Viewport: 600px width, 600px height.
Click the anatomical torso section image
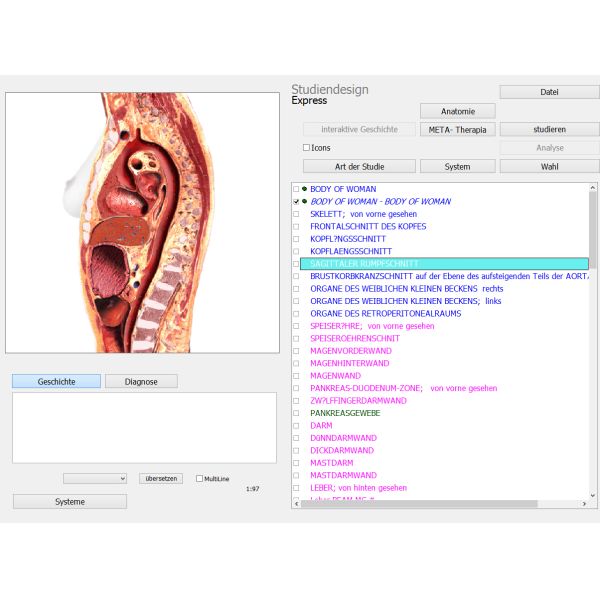click(142, 222)
